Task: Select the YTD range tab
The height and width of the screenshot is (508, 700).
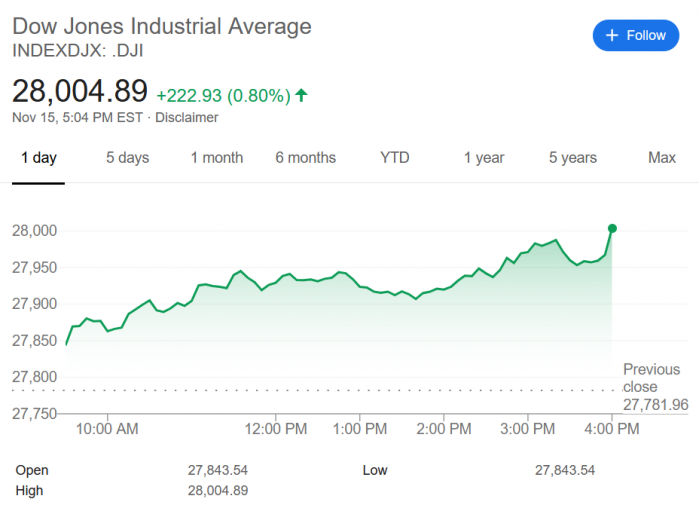Action: 395,158
